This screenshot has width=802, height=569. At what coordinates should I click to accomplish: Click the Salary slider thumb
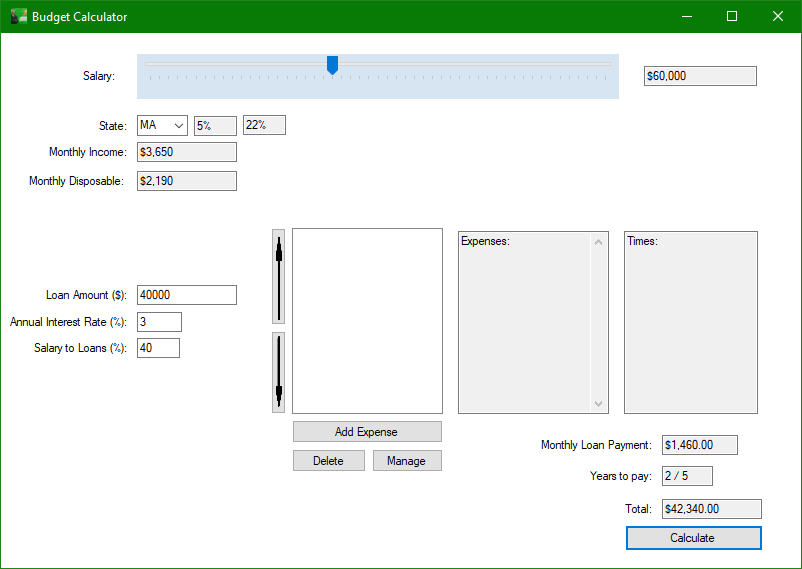[332, 65]
